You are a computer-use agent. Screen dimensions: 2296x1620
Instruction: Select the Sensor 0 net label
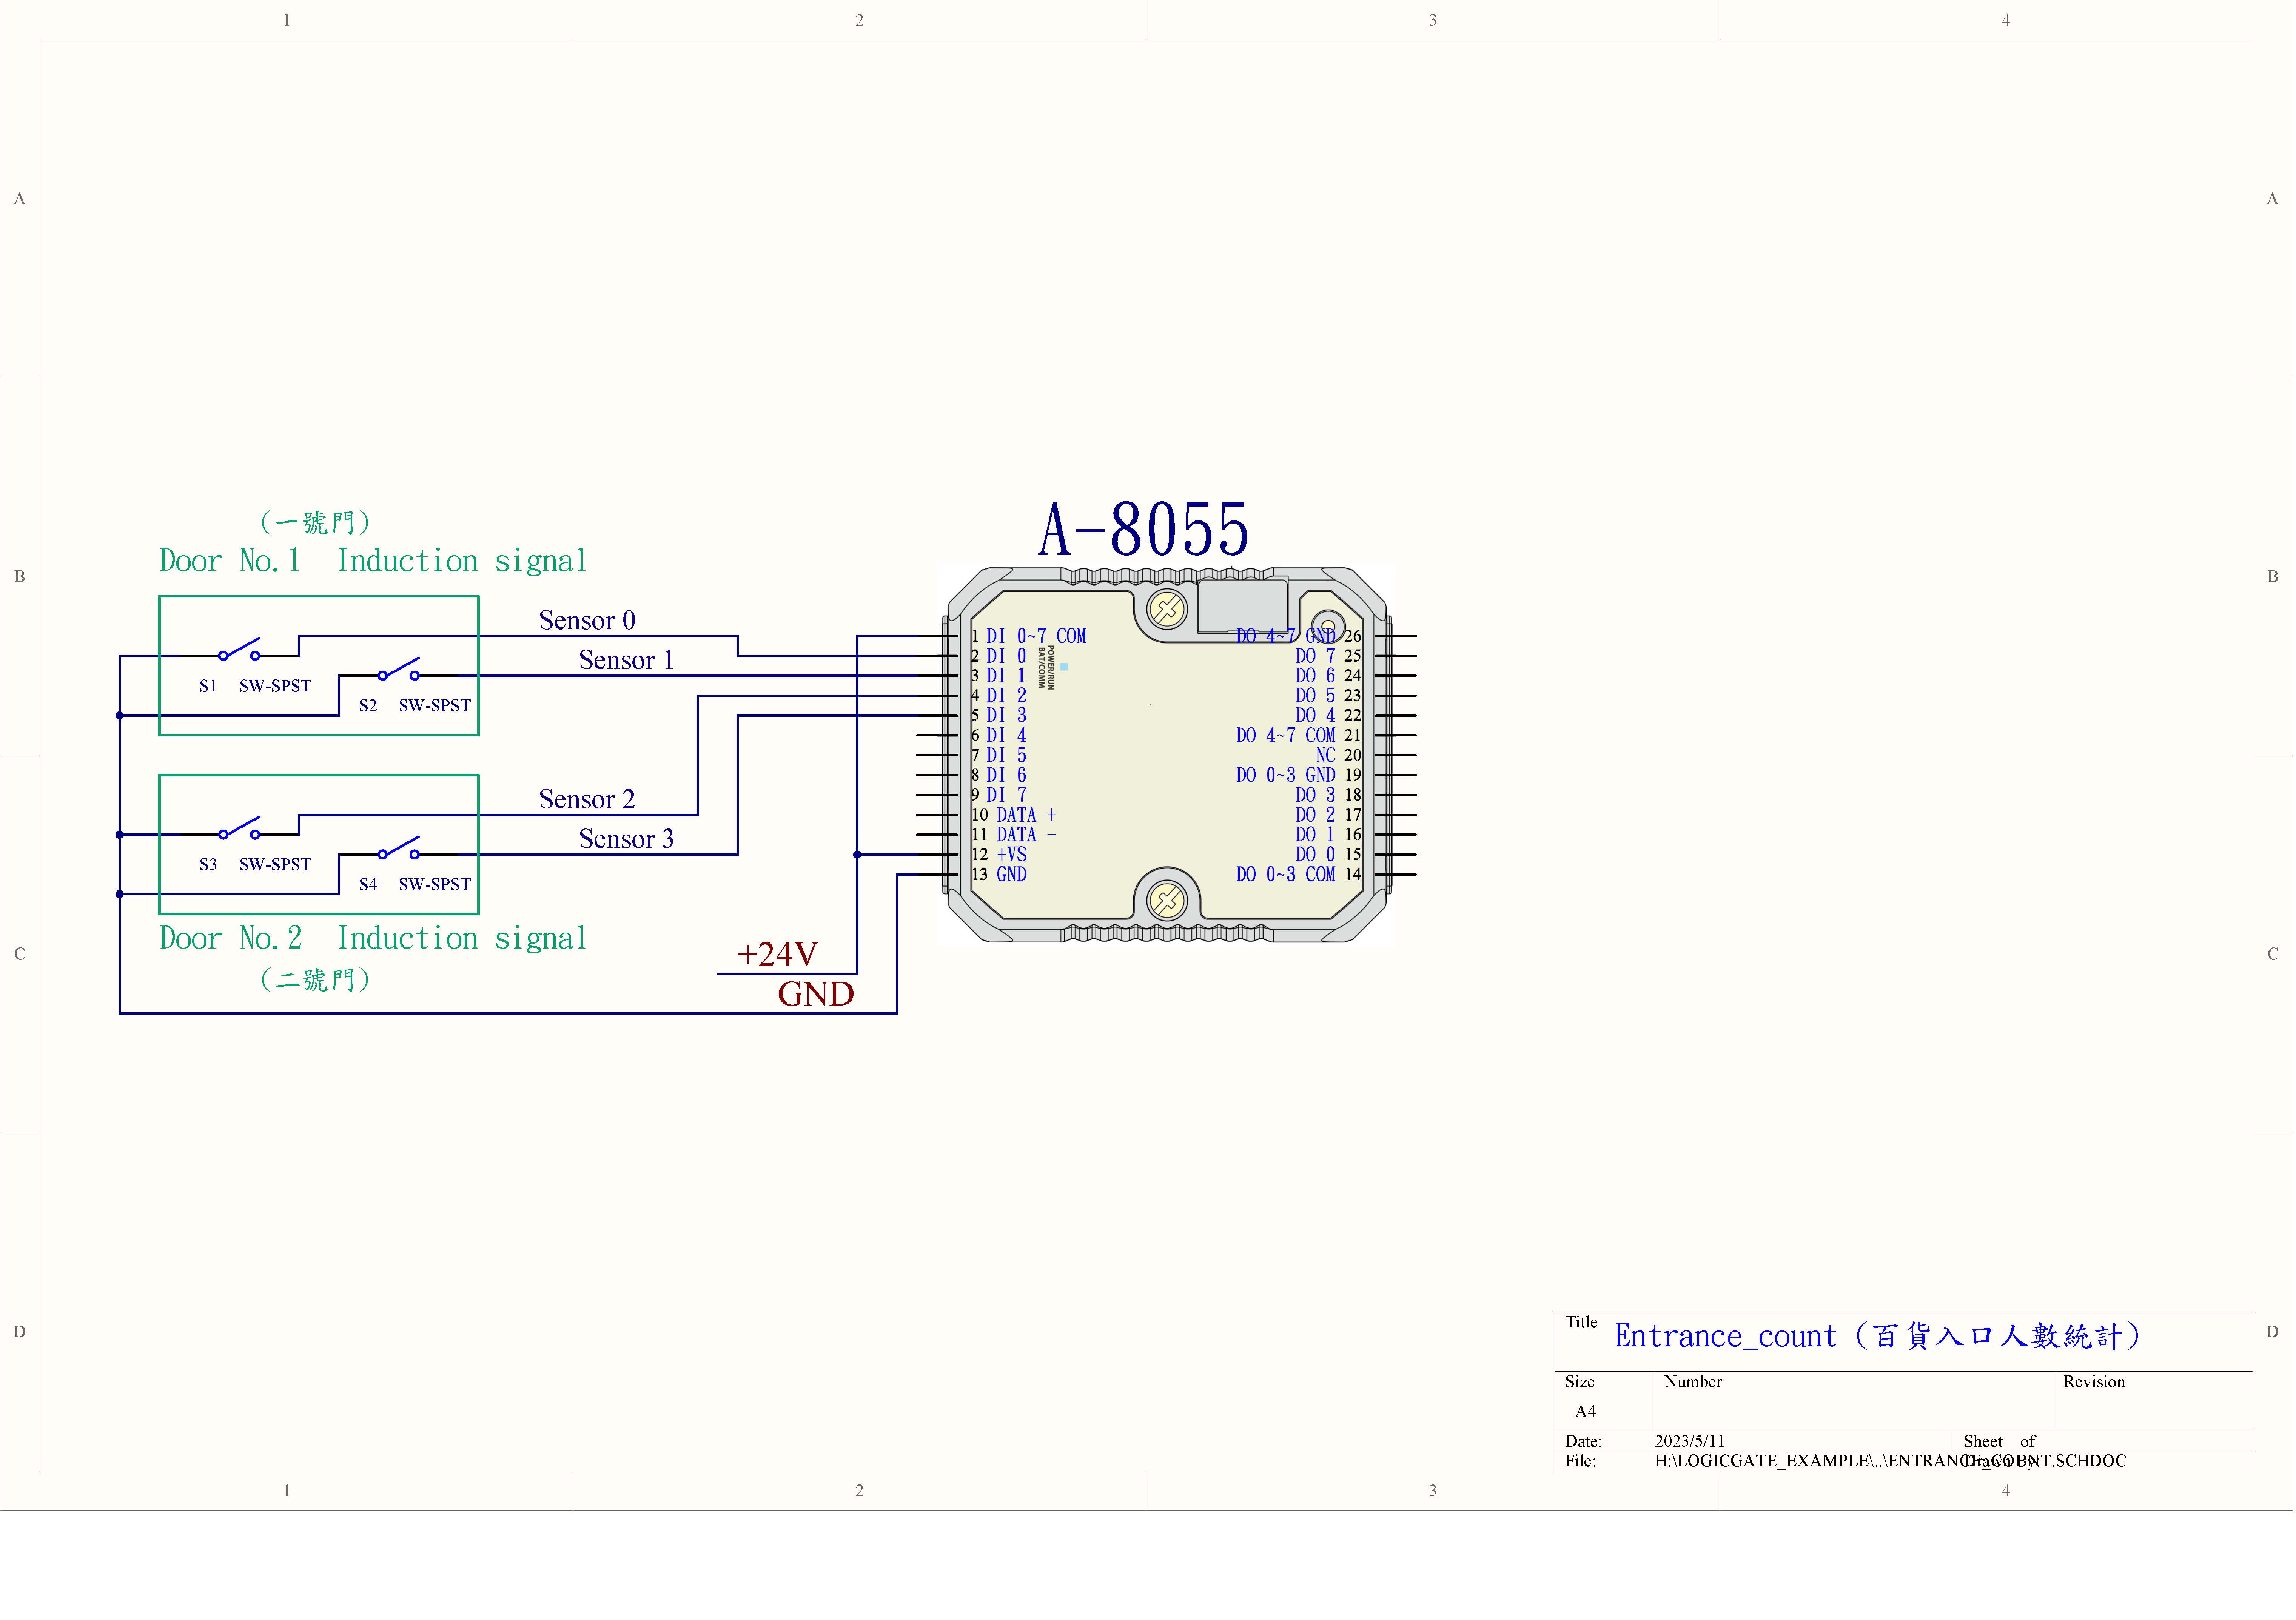[587, 621]
